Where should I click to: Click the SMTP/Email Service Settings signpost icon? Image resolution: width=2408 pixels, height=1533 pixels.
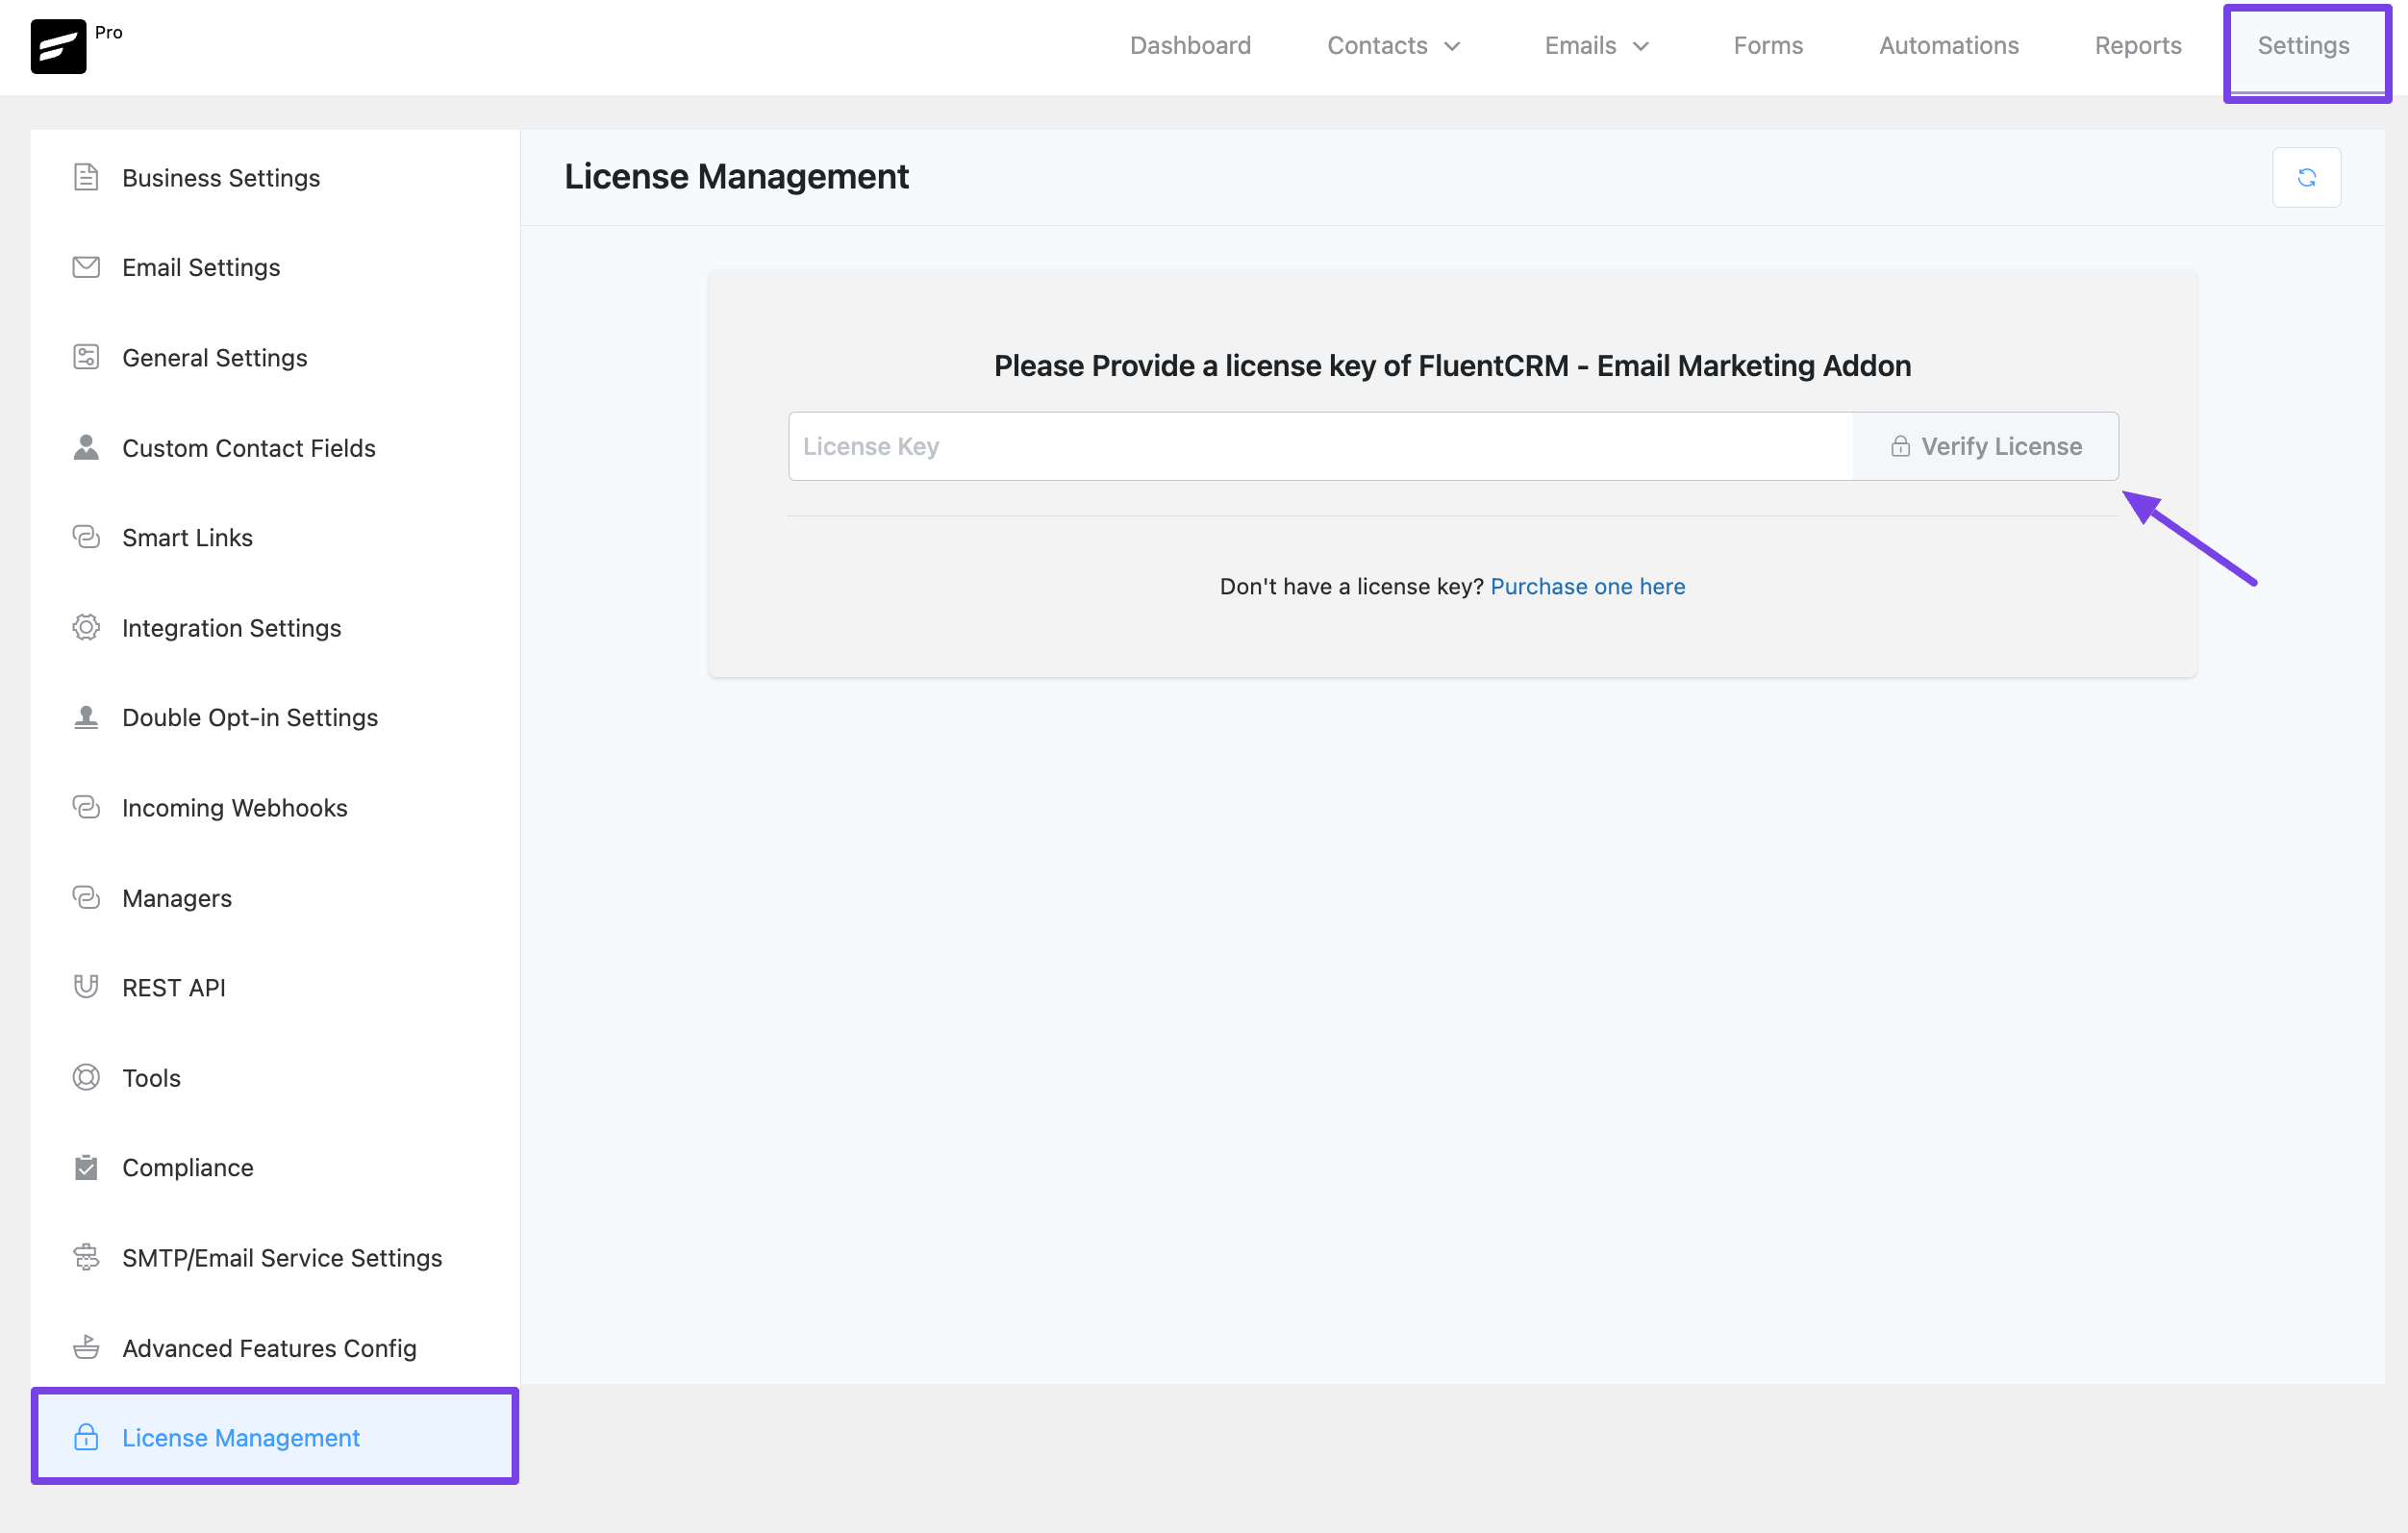point(86,1257)
